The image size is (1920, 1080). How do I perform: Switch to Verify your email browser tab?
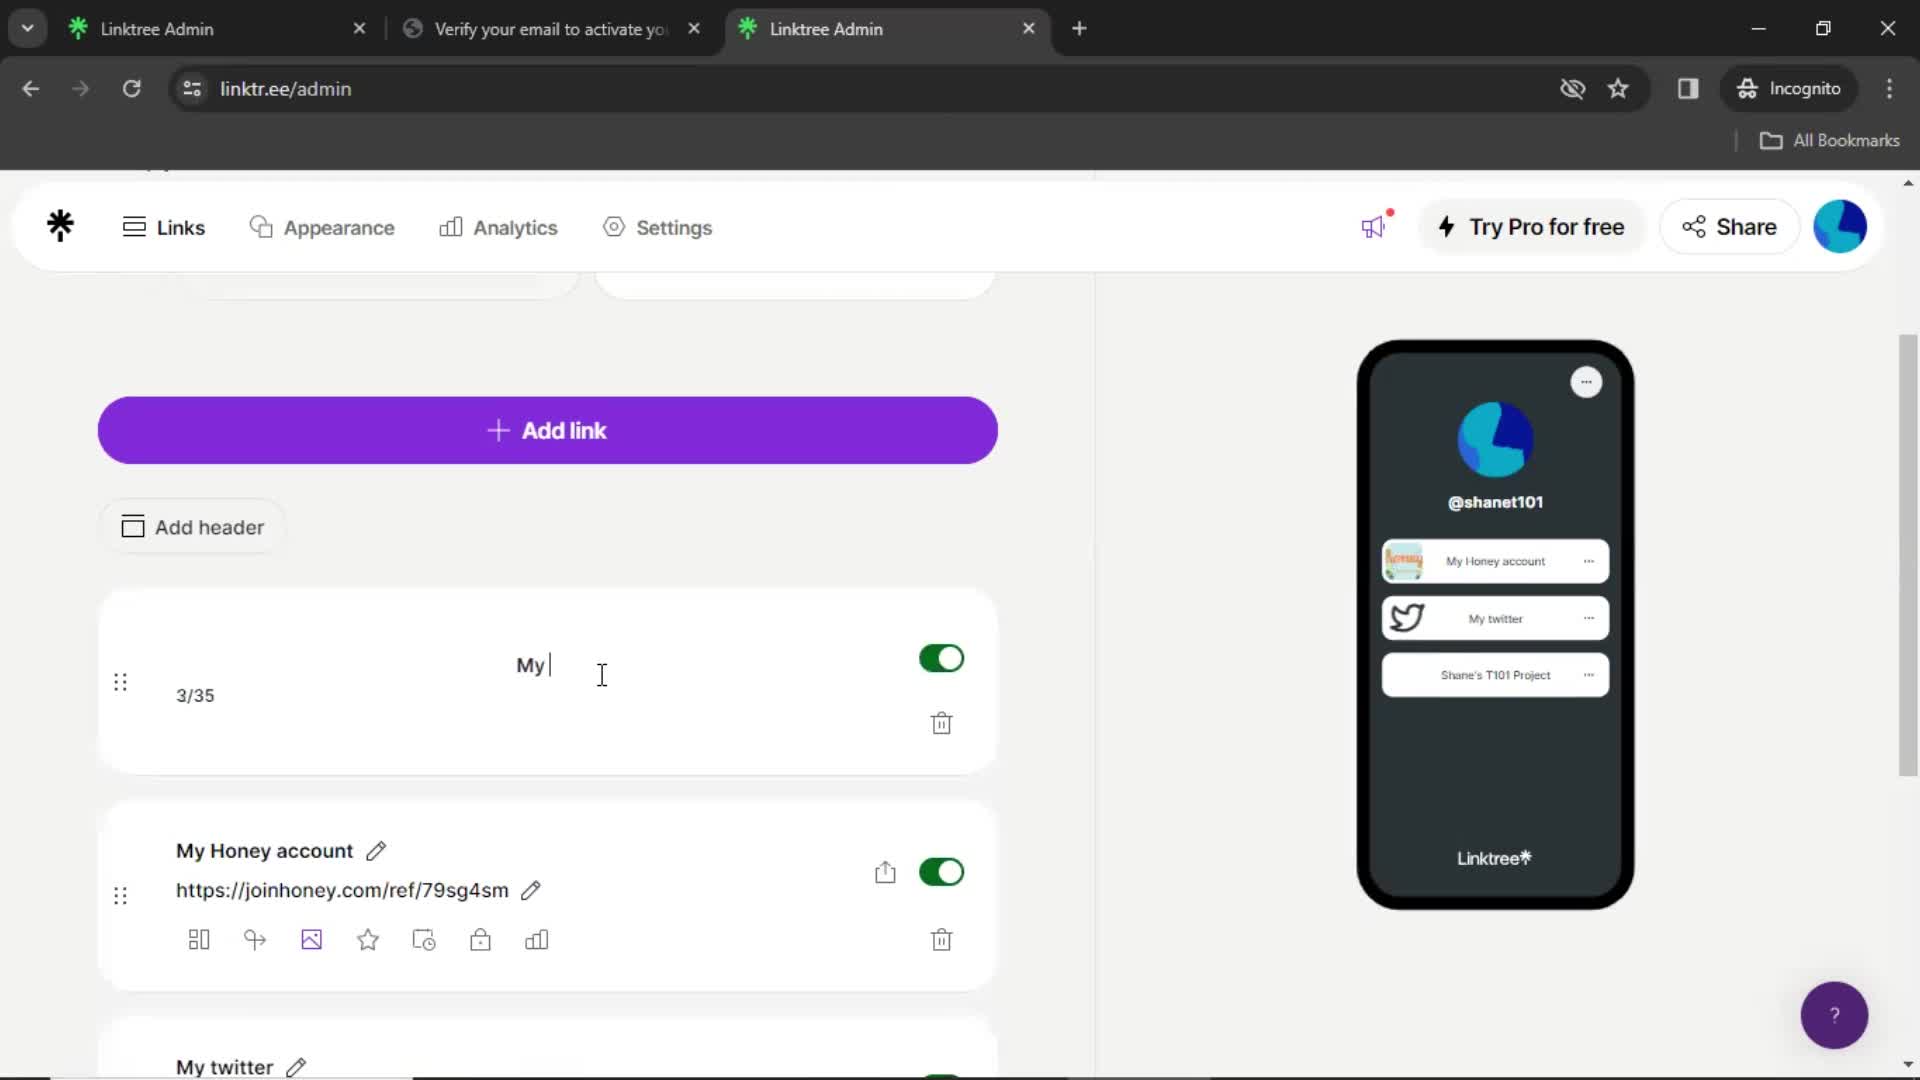pyautogui.click(x=550, y=29)
